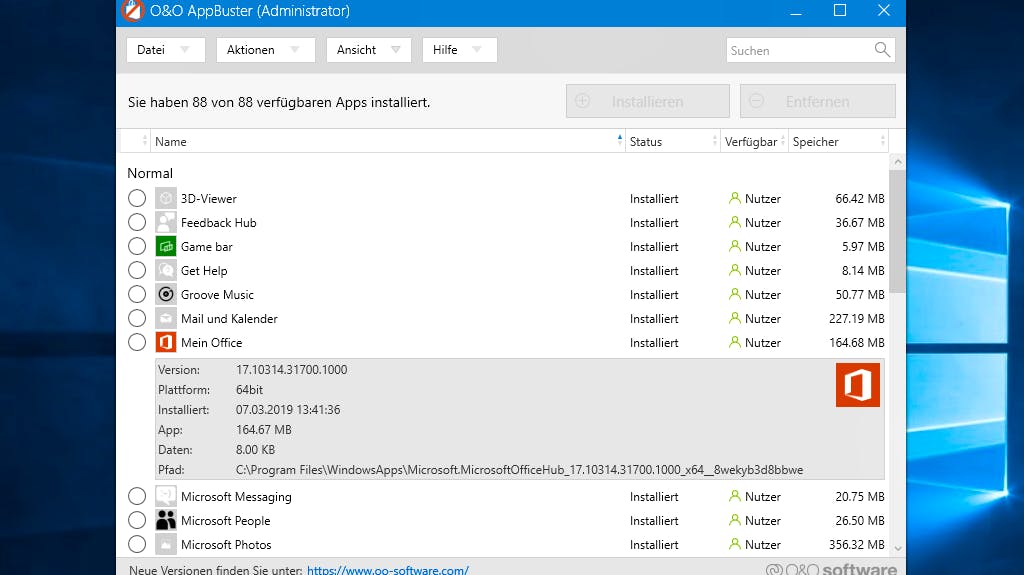Click the Feedback Hub app icon

(x=166, y=222)
